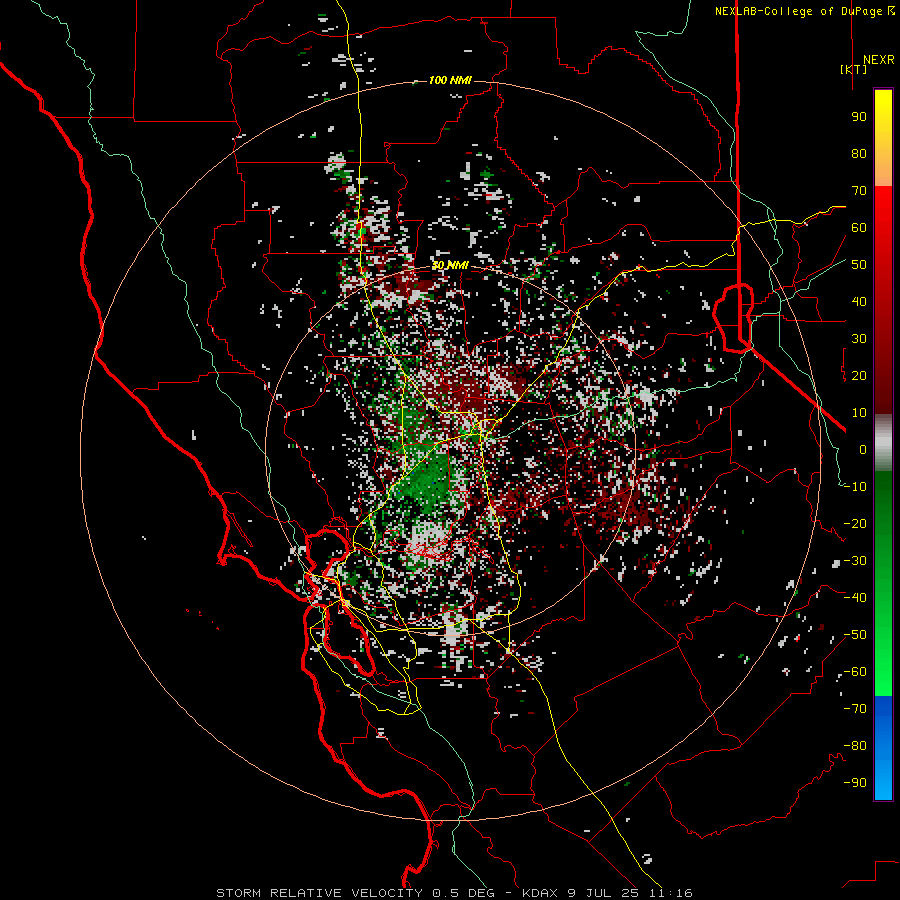Click the 30 value on velocity scale

pyautogui.click(x=859, y=339)
